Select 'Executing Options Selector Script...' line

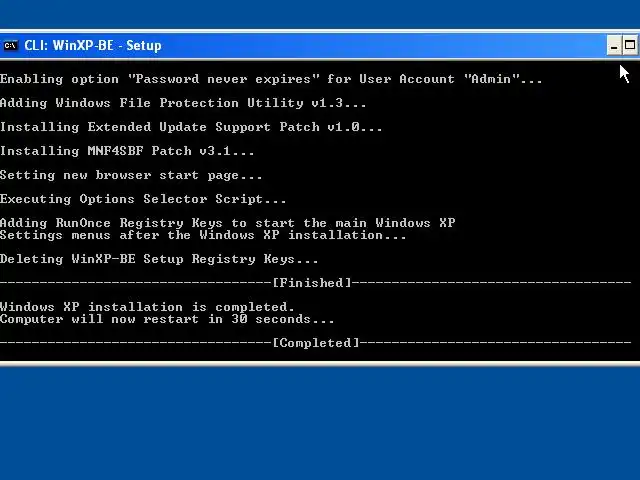[x=143, y=199]
